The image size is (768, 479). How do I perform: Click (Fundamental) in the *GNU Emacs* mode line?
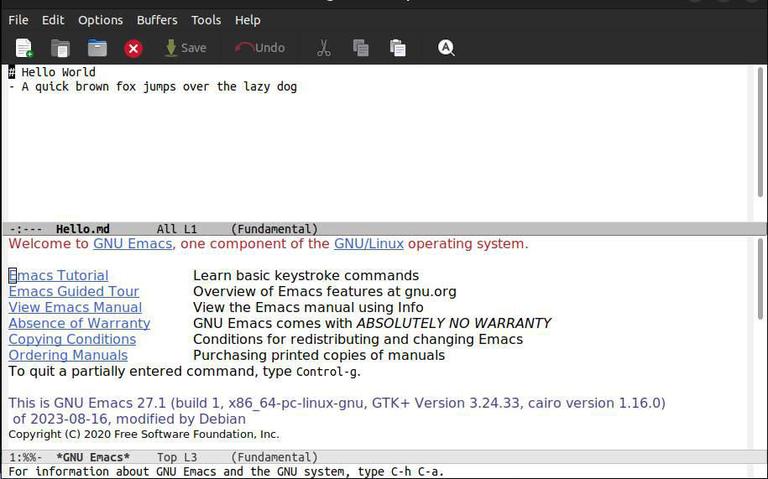tap(274, 457)
